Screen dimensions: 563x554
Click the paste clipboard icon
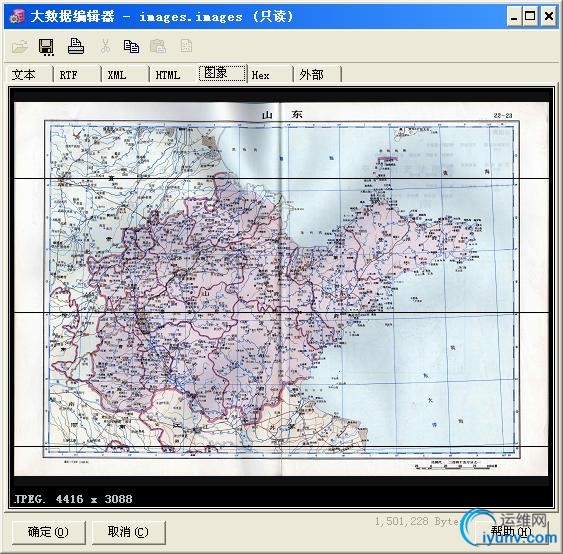[x=158, y=46]
